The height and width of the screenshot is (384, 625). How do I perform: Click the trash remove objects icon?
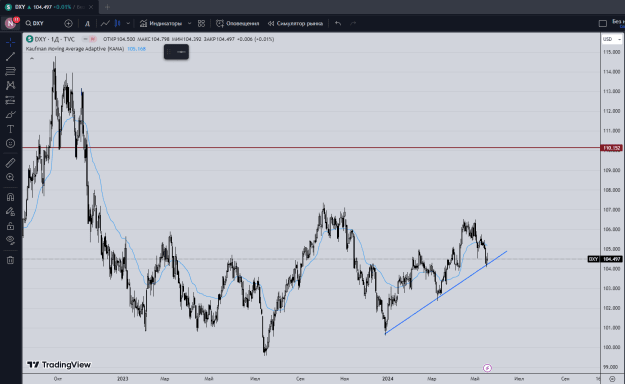tap(10, 260)
